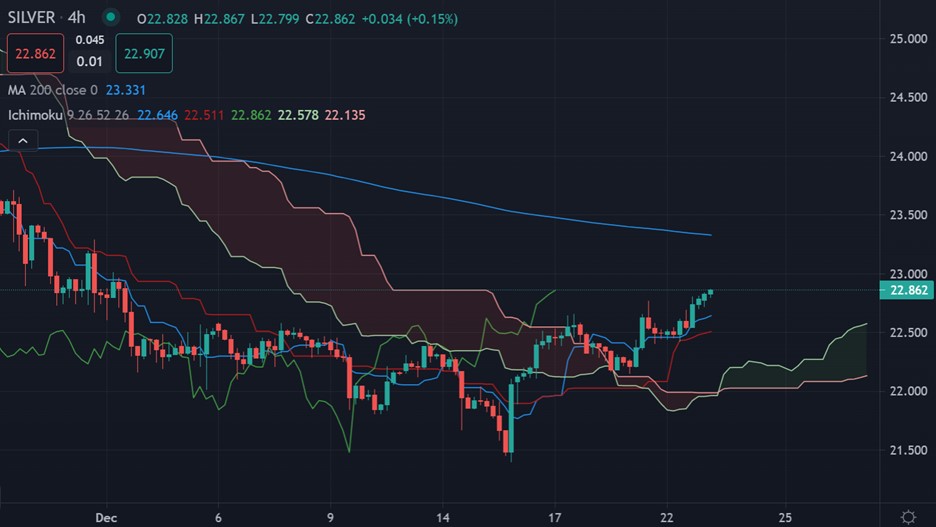Screen dimensions: 936x527
Task: Click the Ichimoku blue value 22.646
Action: [157, 115]
